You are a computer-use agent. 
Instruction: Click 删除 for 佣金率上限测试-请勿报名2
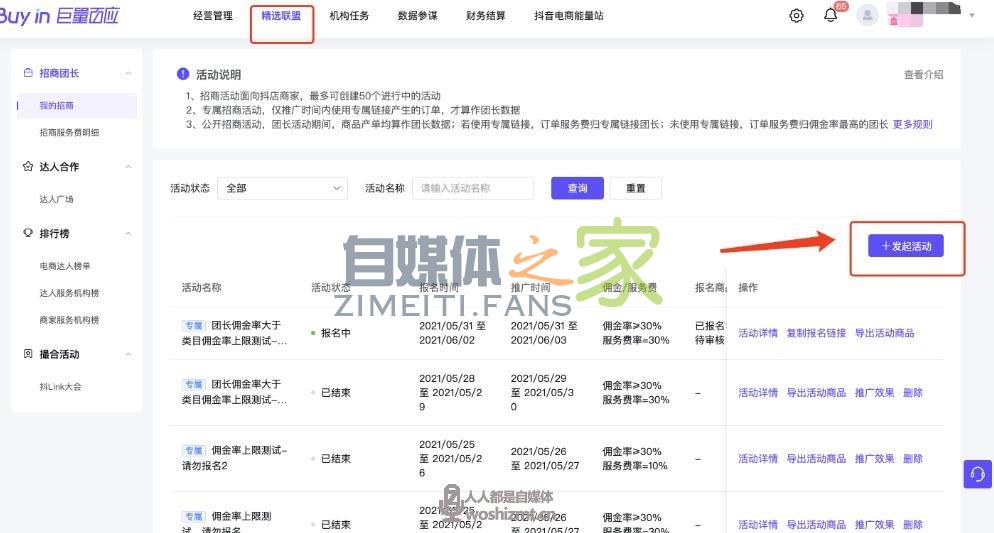tap(913, 458)
